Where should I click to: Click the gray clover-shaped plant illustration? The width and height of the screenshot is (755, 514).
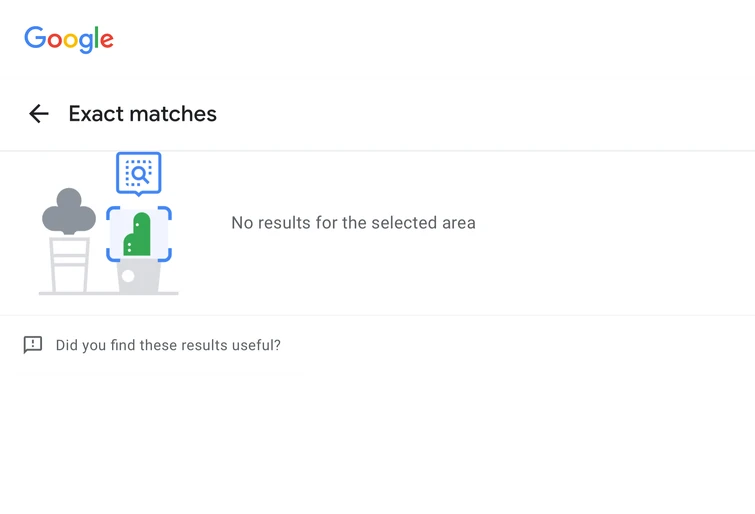[69, 210]
